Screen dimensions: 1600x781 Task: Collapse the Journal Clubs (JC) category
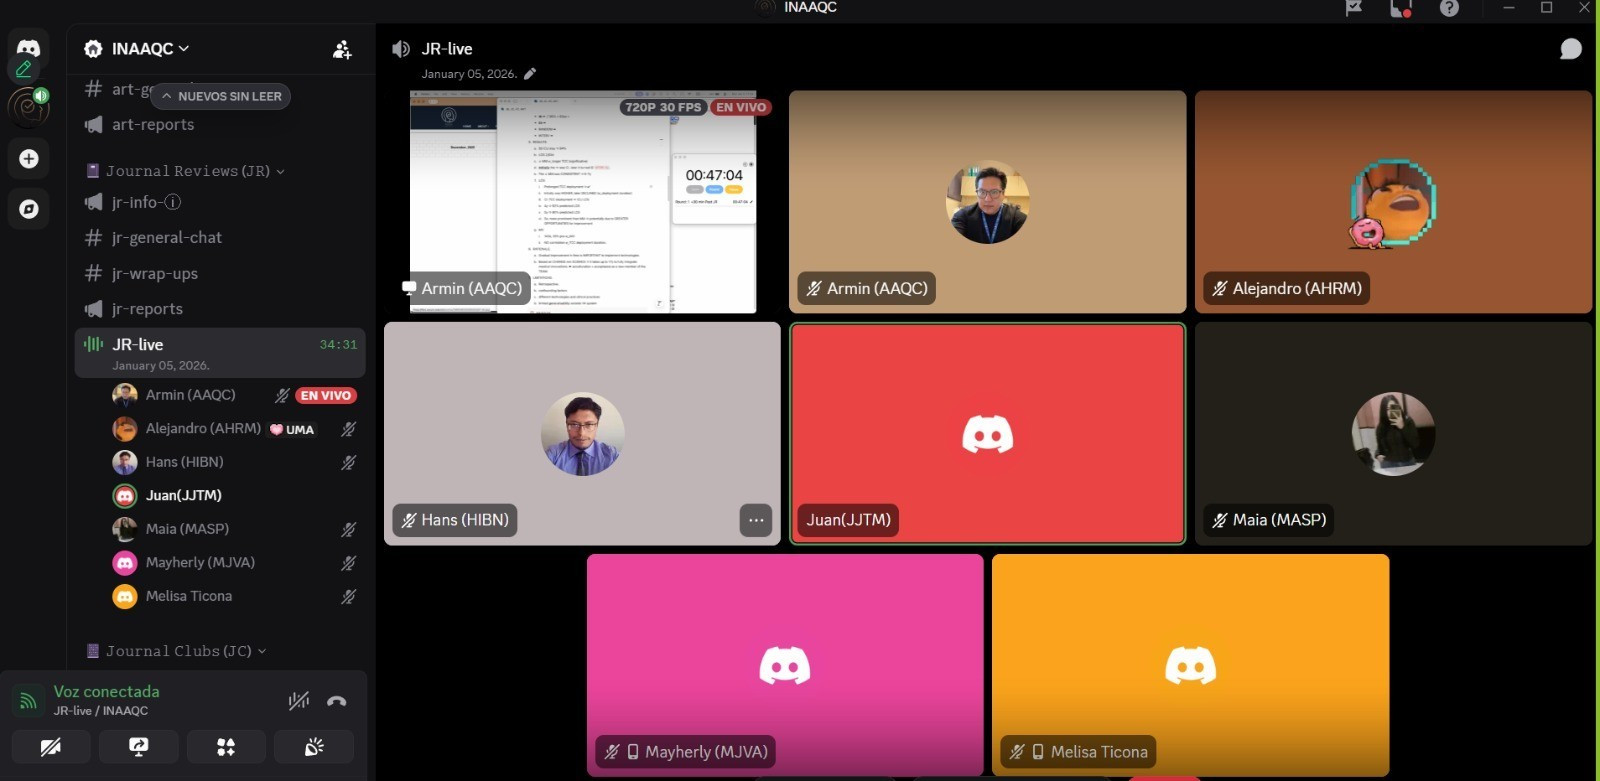179,651
